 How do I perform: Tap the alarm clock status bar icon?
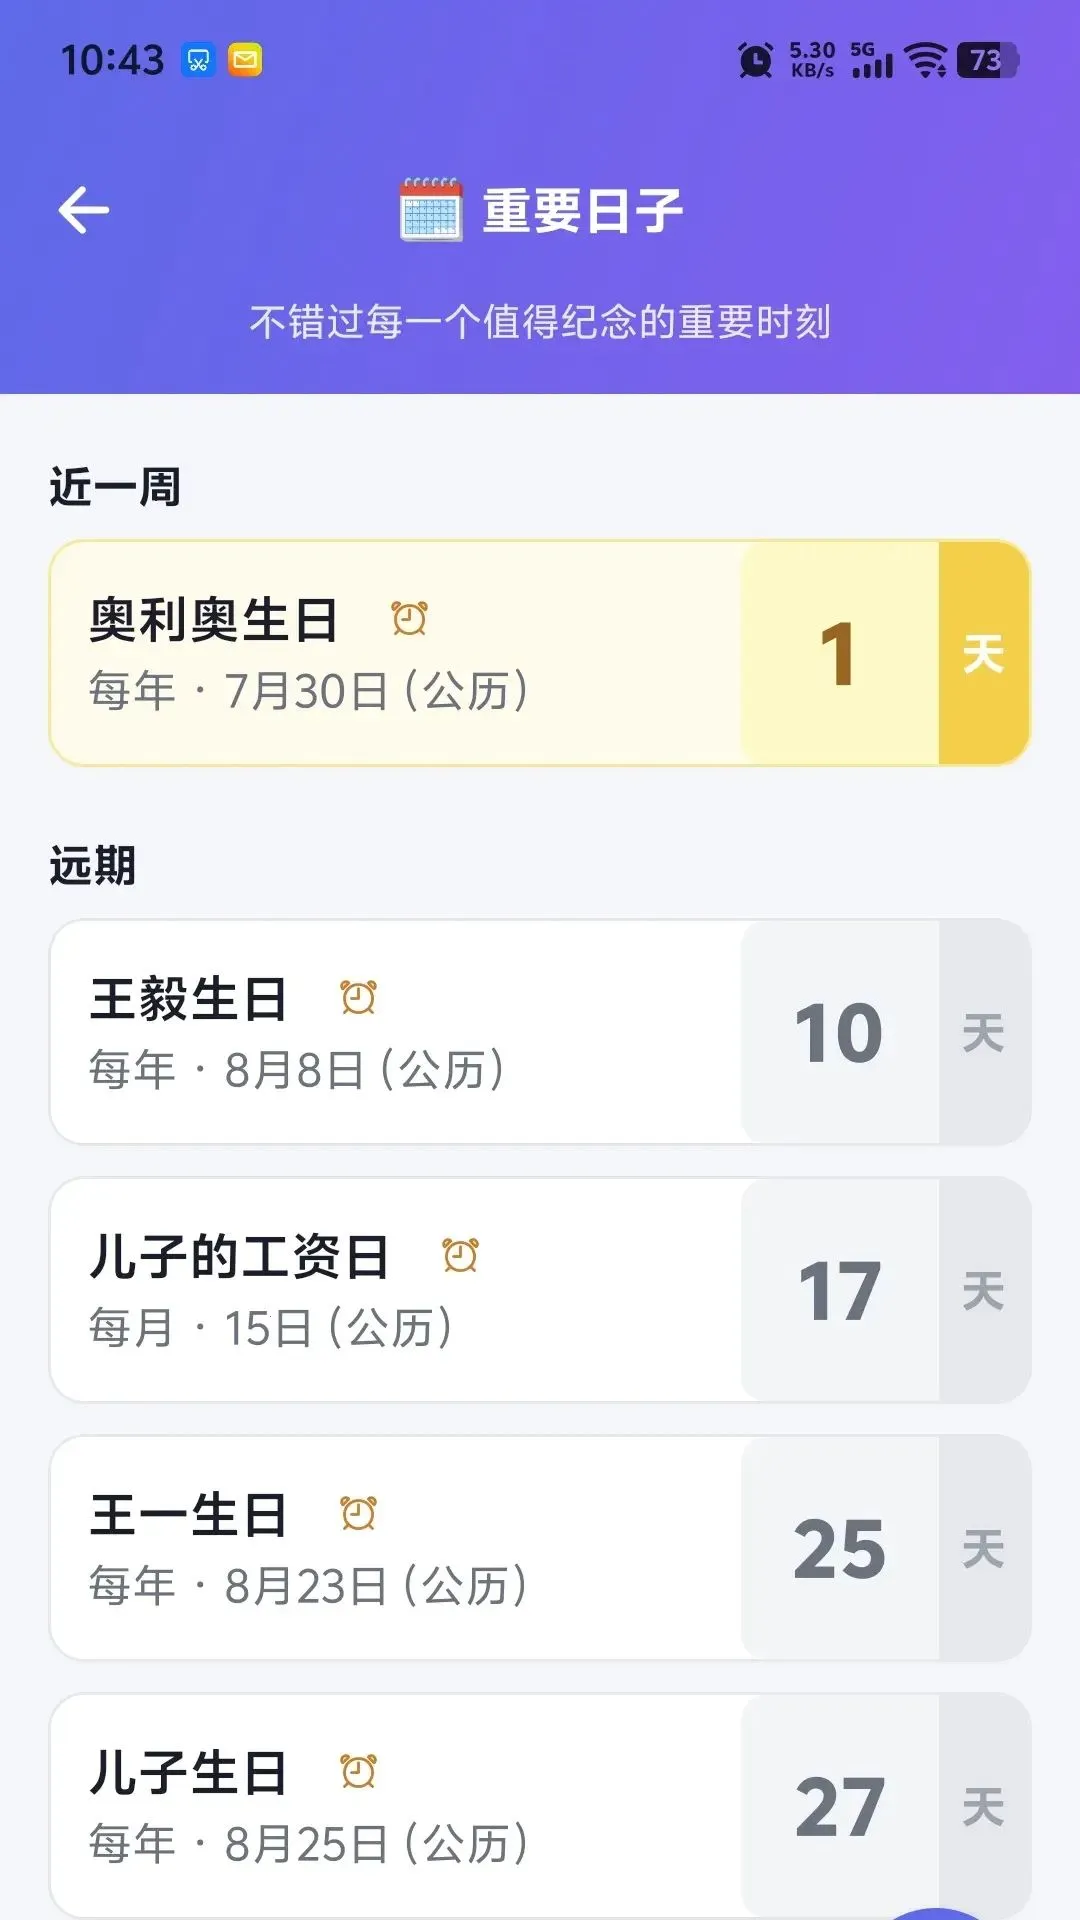756,60
